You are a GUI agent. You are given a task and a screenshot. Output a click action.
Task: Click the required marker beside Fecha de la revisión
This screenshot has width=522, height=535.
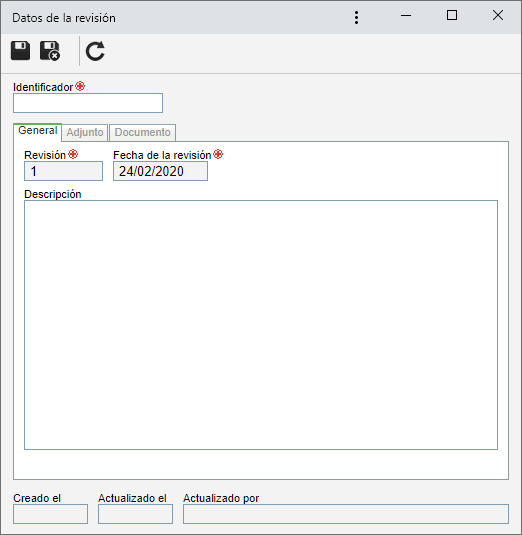[x=218, y=154]
